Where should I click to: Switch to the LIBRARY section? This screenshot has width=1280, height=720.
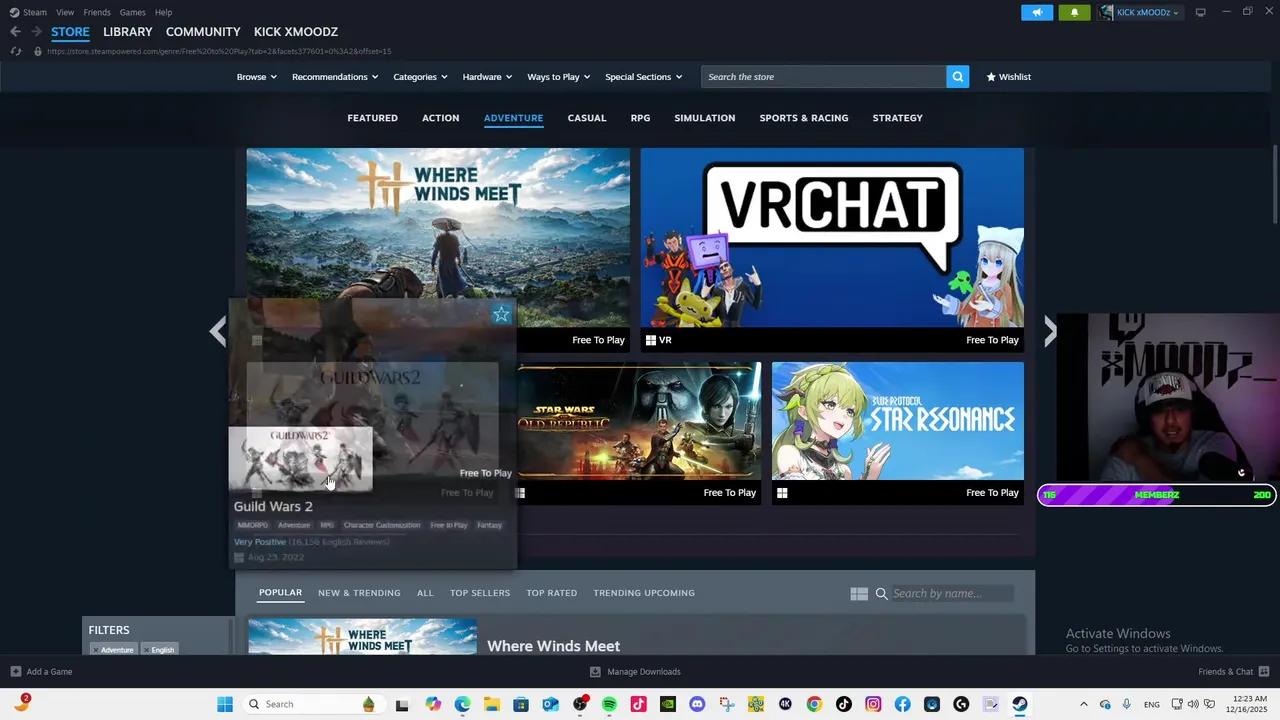128,32
